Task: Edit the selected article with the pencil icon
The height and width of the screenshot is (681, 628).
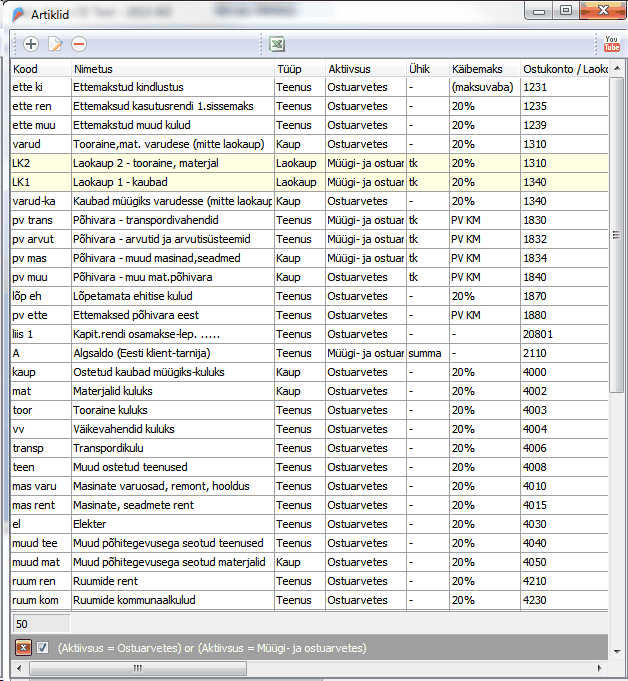Action: 55,44
